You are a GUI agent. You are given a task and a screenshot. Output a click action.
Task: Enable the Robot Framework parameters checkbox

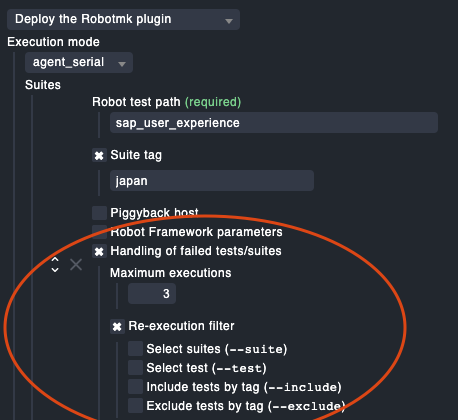point(99,232)
